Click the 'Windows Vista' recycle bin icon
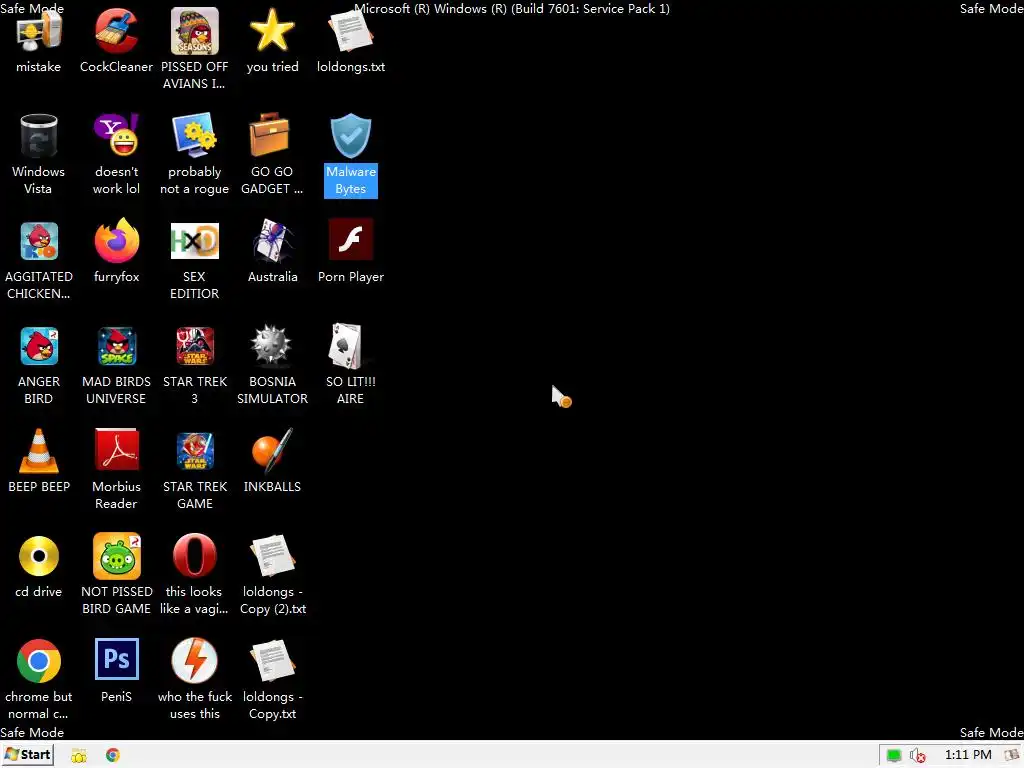Viewport: 1024px width, 768px height. [x=39, y=136]
